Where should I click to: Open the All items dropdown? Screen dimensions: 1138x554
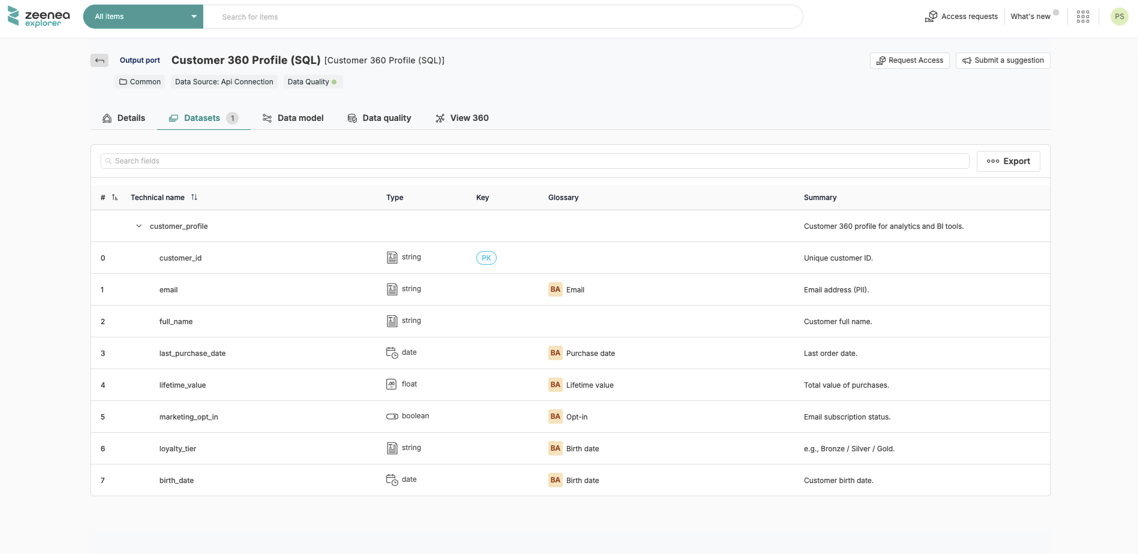[143, 17]
